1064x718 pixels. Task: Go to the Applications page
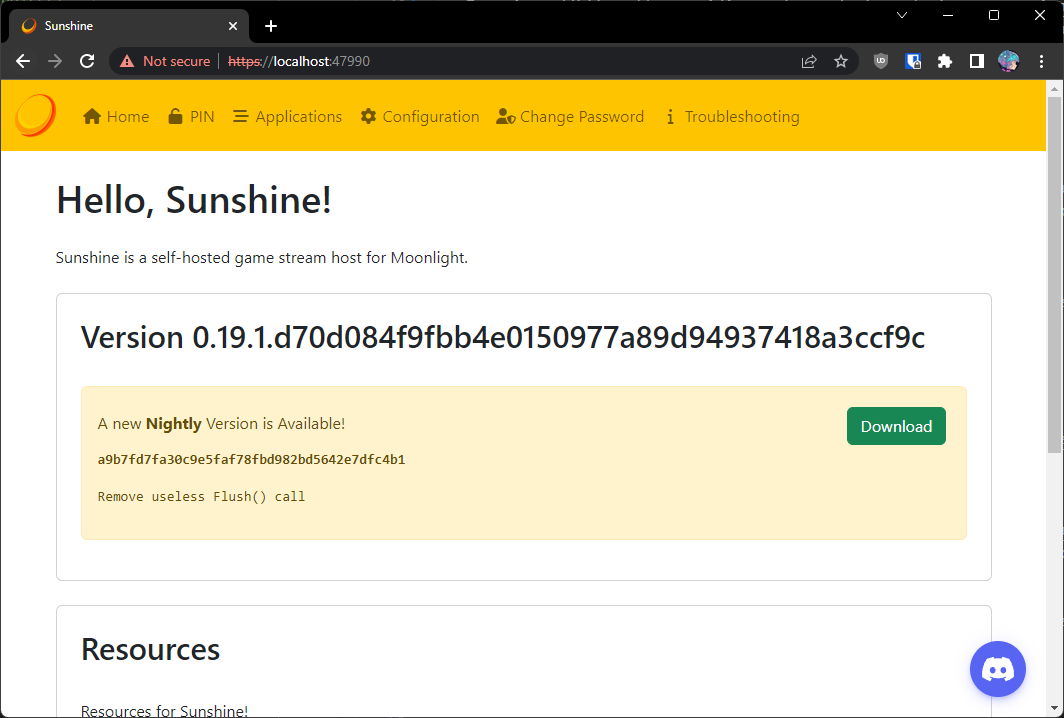tap(287, 117)
